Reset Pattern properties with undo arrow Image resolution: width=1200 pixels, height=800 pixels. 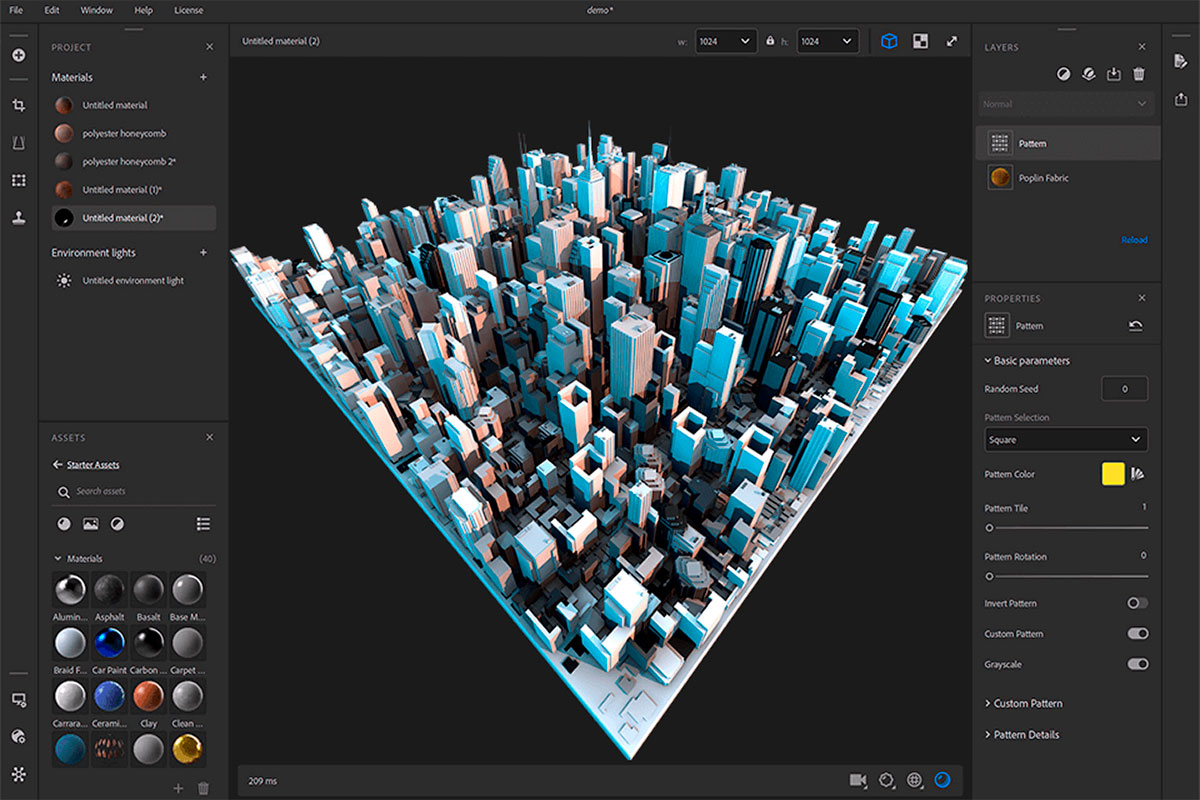pyautogui.click(x=1136, y=326)
